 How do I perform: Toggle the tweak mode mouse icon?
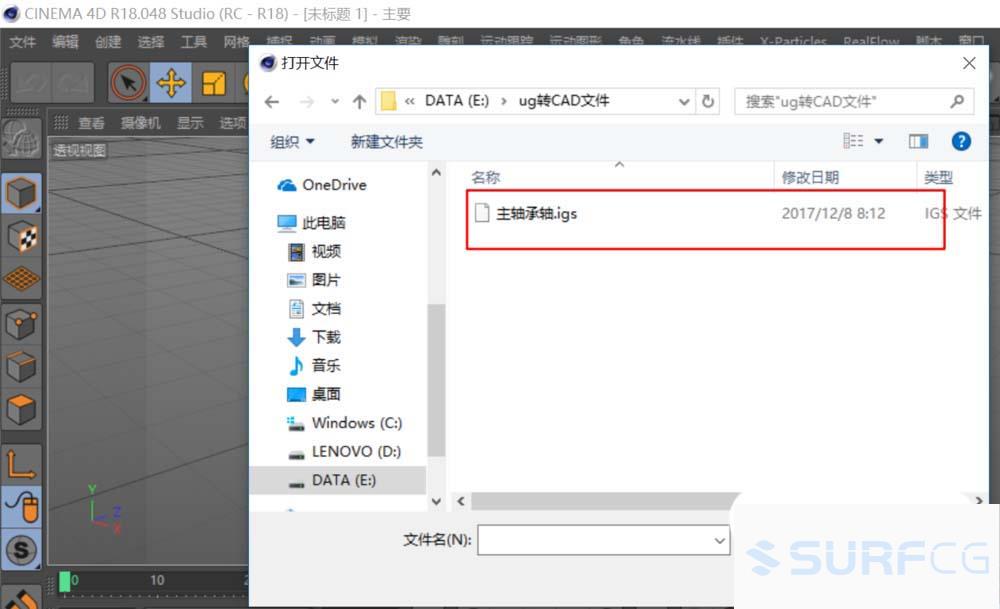click(21, 507)
